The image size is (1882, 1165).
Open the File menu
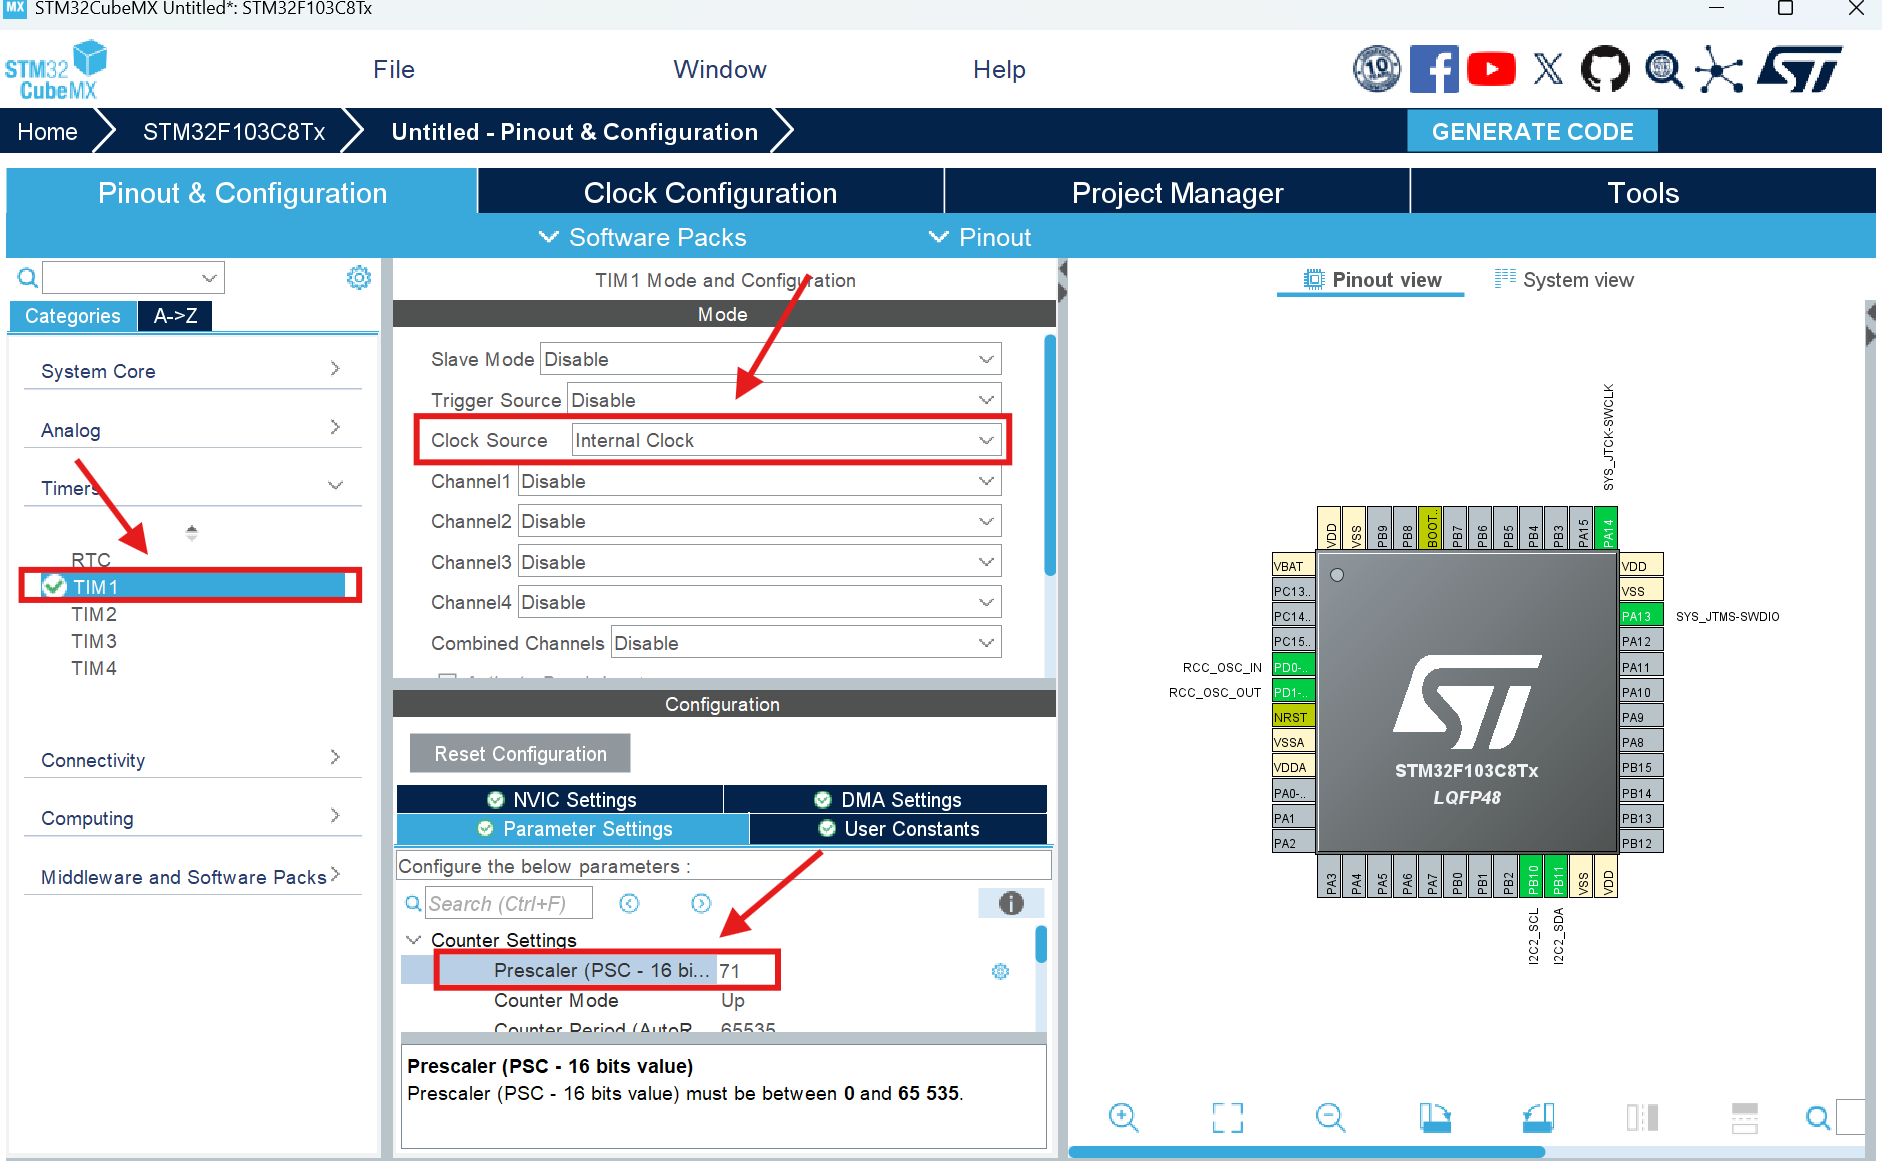click(x=394, y=69)
